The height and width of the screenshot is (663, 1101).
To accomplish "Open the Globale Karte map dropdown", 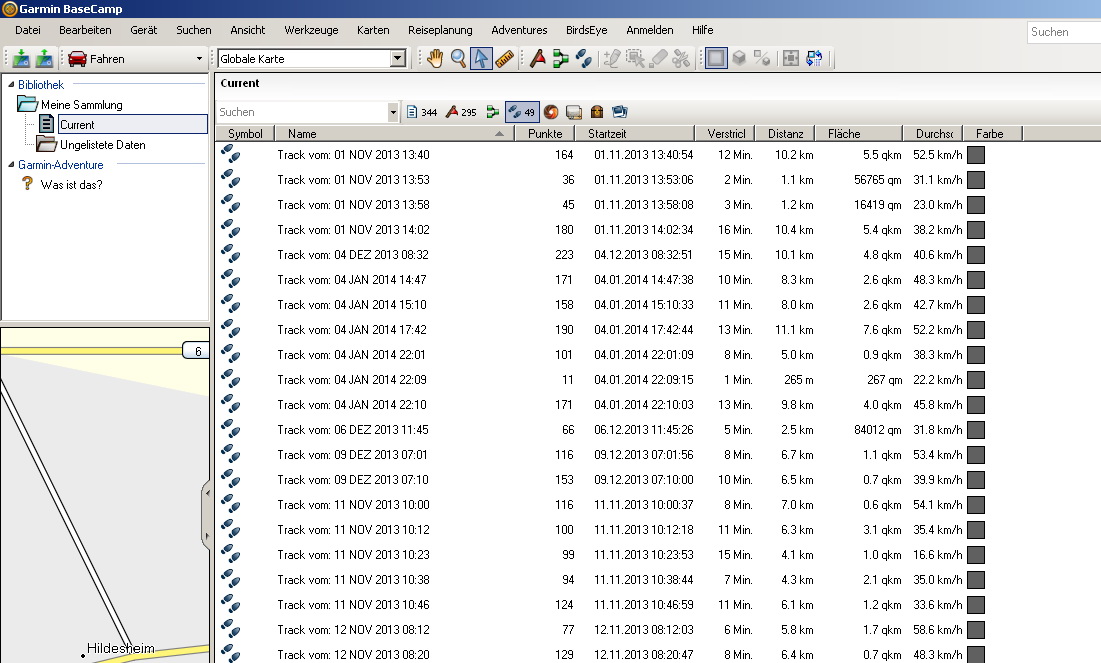I will [398, 59].
